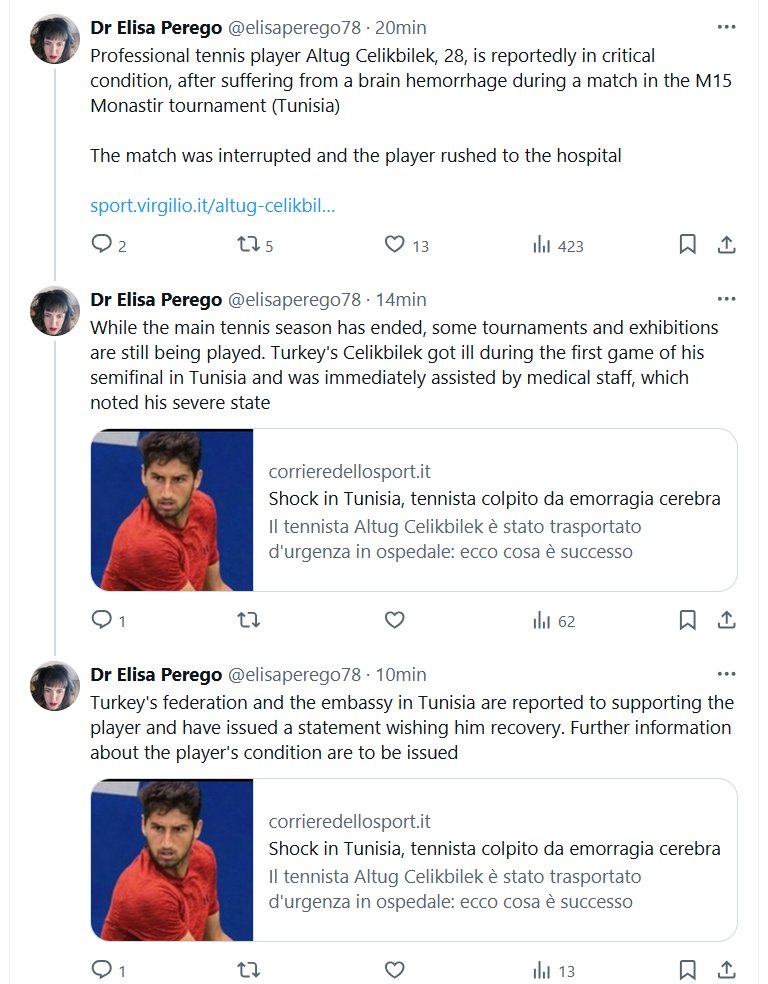Like the first tweet with 13 likes
768x984 pixels.
395,244
